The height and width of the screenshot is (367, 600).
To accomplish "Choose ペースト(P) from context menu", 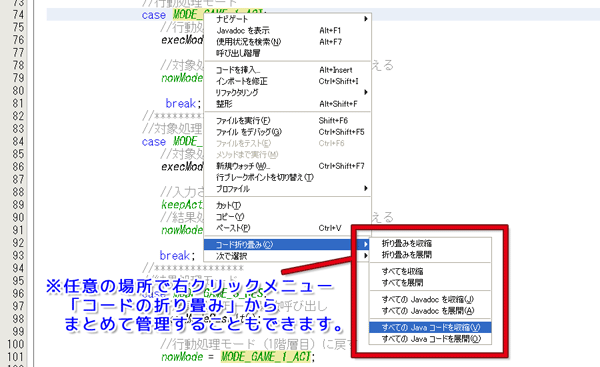I will pyautogui.click(x=287, y=228).
